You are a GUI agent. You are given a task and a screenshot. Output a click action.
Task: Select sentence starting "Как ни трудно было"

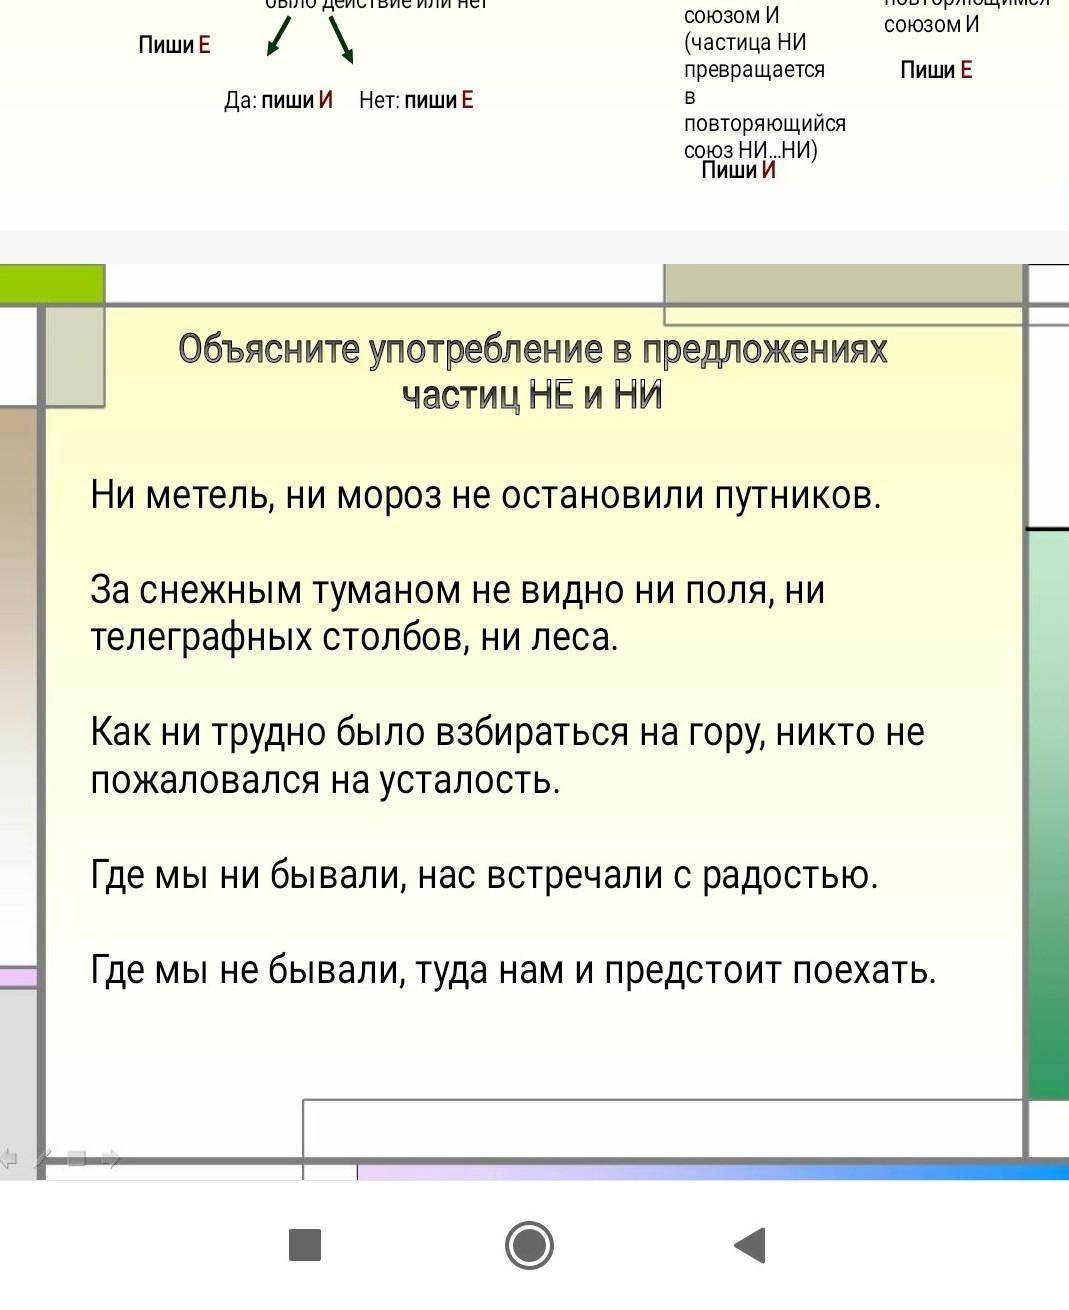507,756
